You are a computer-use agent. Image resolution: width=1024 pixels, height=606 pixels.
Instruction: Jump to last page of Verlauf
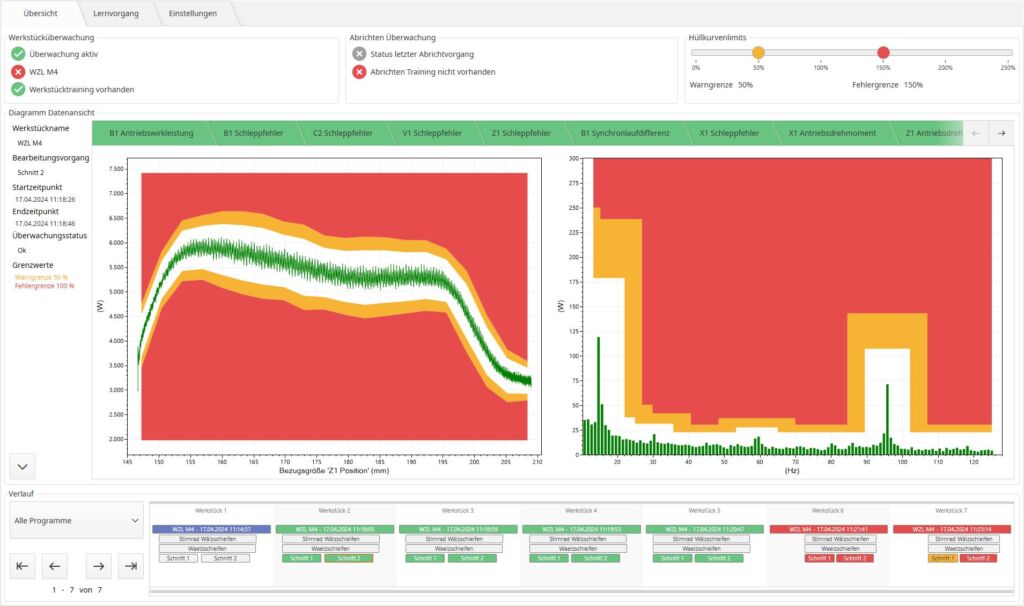click(130, 567)
